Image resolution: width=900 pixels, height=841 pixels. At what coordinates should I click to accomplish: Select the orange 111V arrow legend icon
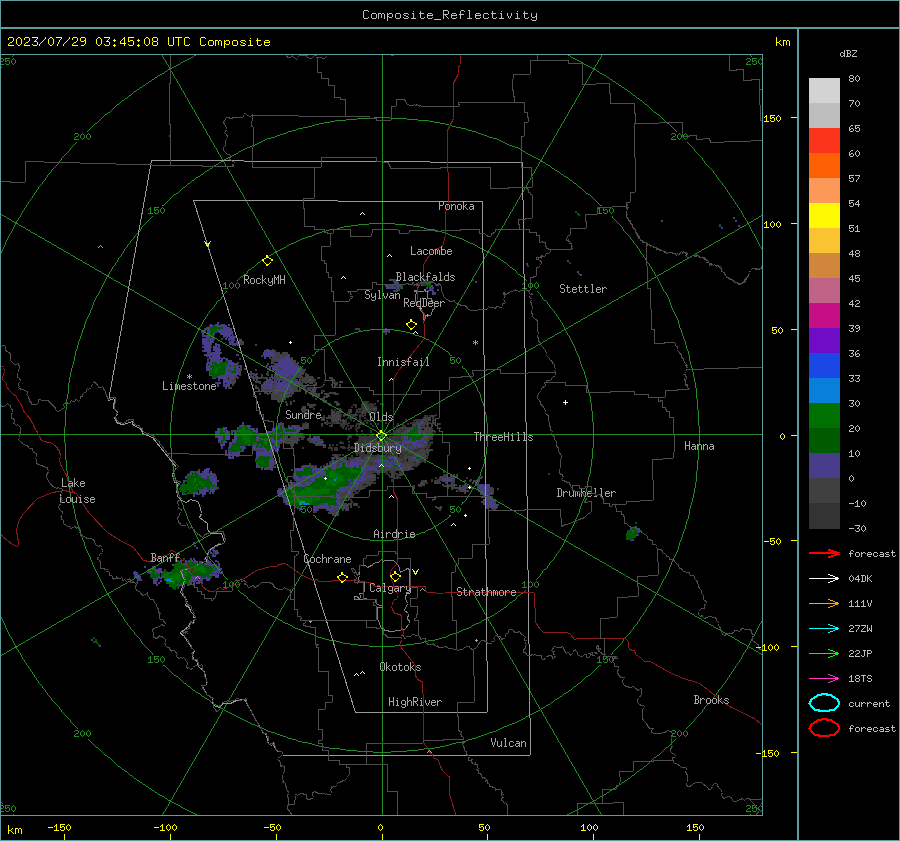(824, 603)
